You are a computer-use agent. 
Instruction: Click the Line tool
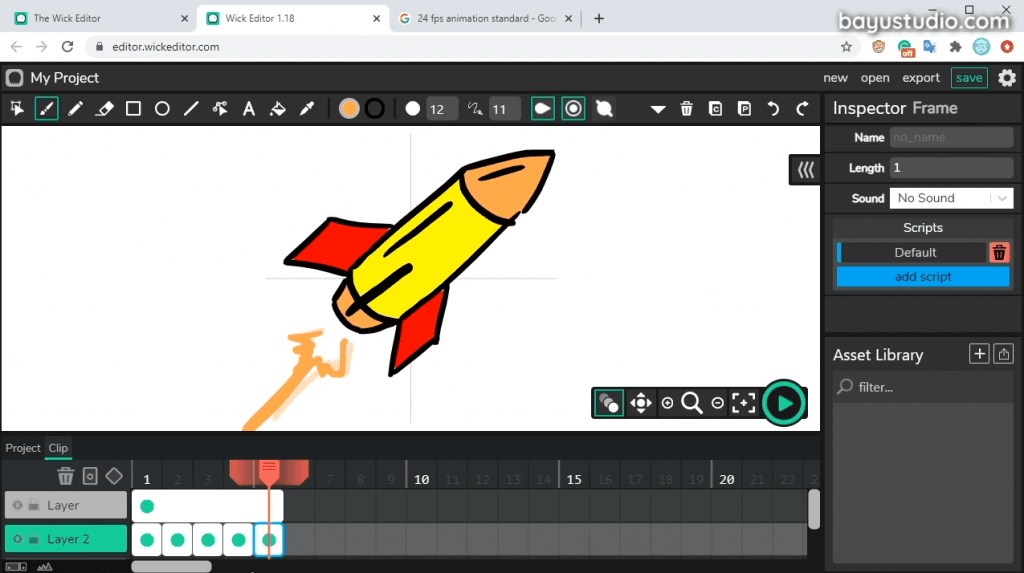(x=191, y=108)
